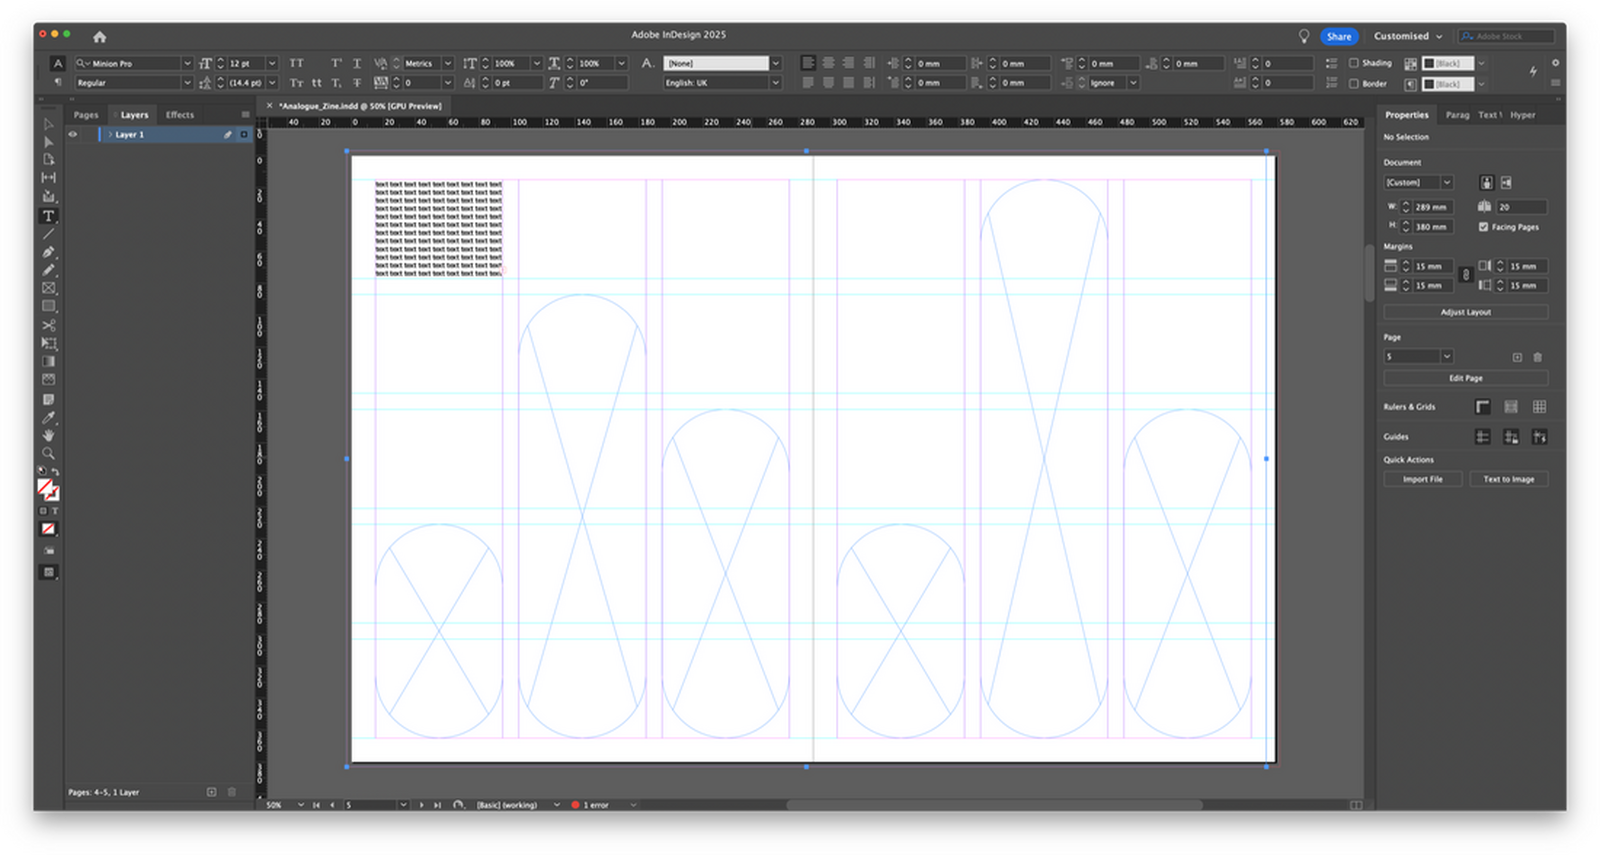The width and height of the screenshot is (1600, 855).
Task: Uncheck the Facing Pages checkbox
Action: pos(1483,227)
